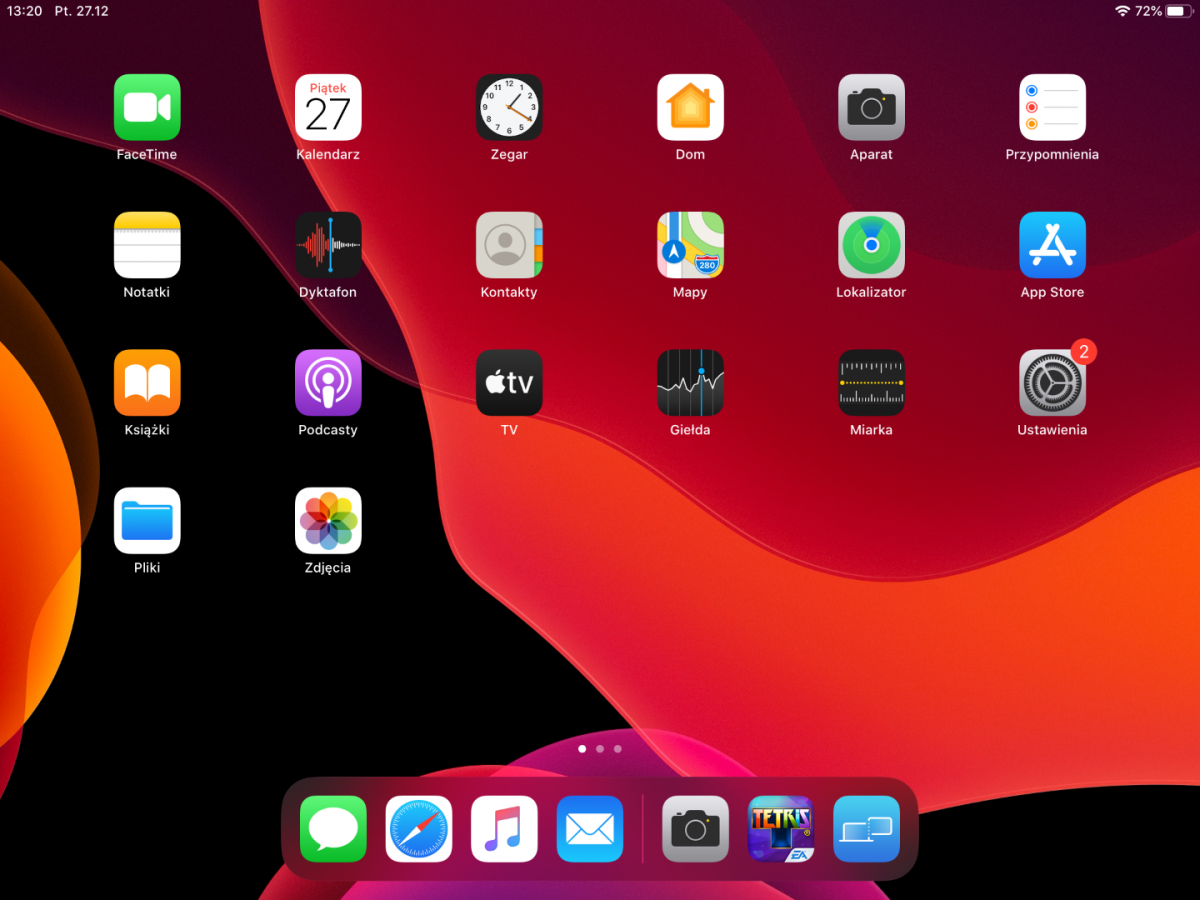Screen dimensions: 1200x900
Task: Open the Podcasty app
Action: (328, 383)
